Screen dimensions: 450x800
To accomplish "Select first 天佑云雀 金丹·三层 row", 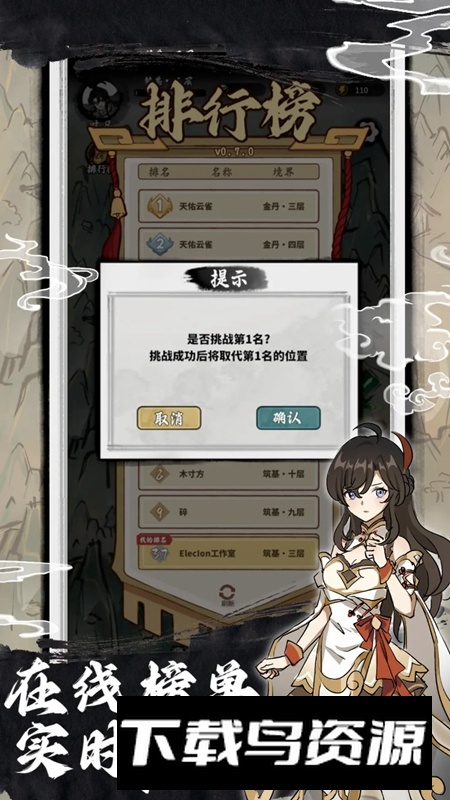I will click(x=229, y=207).
